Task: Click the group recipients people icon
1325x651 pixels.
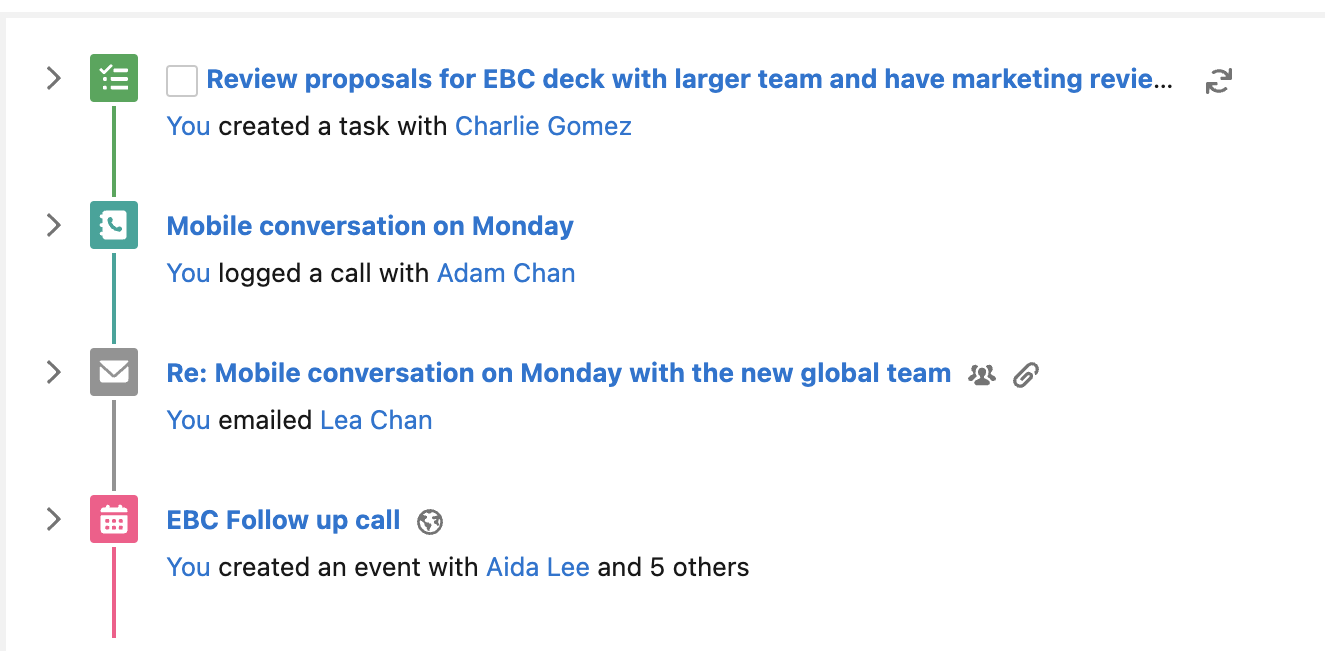Action: (982, 375)
